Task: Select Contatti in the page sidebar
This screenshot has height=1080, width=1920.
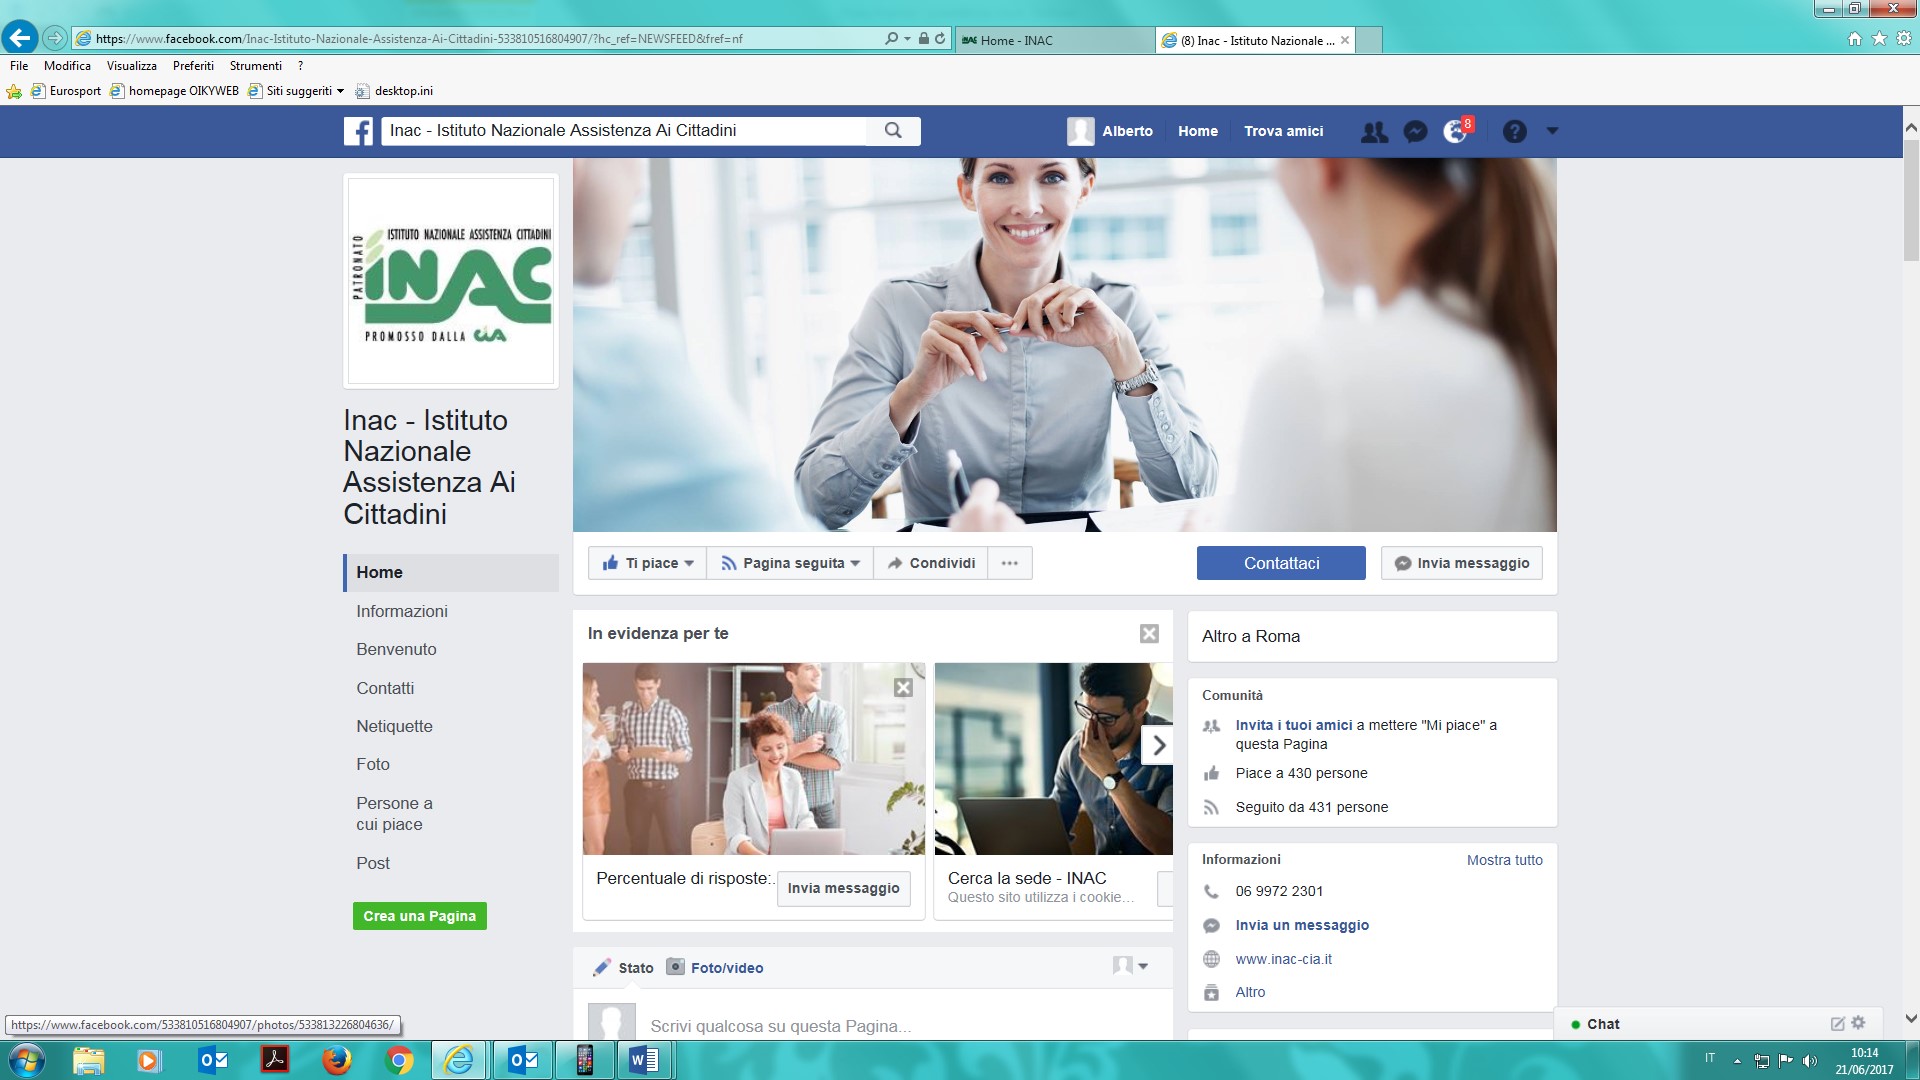Action: 385,688
